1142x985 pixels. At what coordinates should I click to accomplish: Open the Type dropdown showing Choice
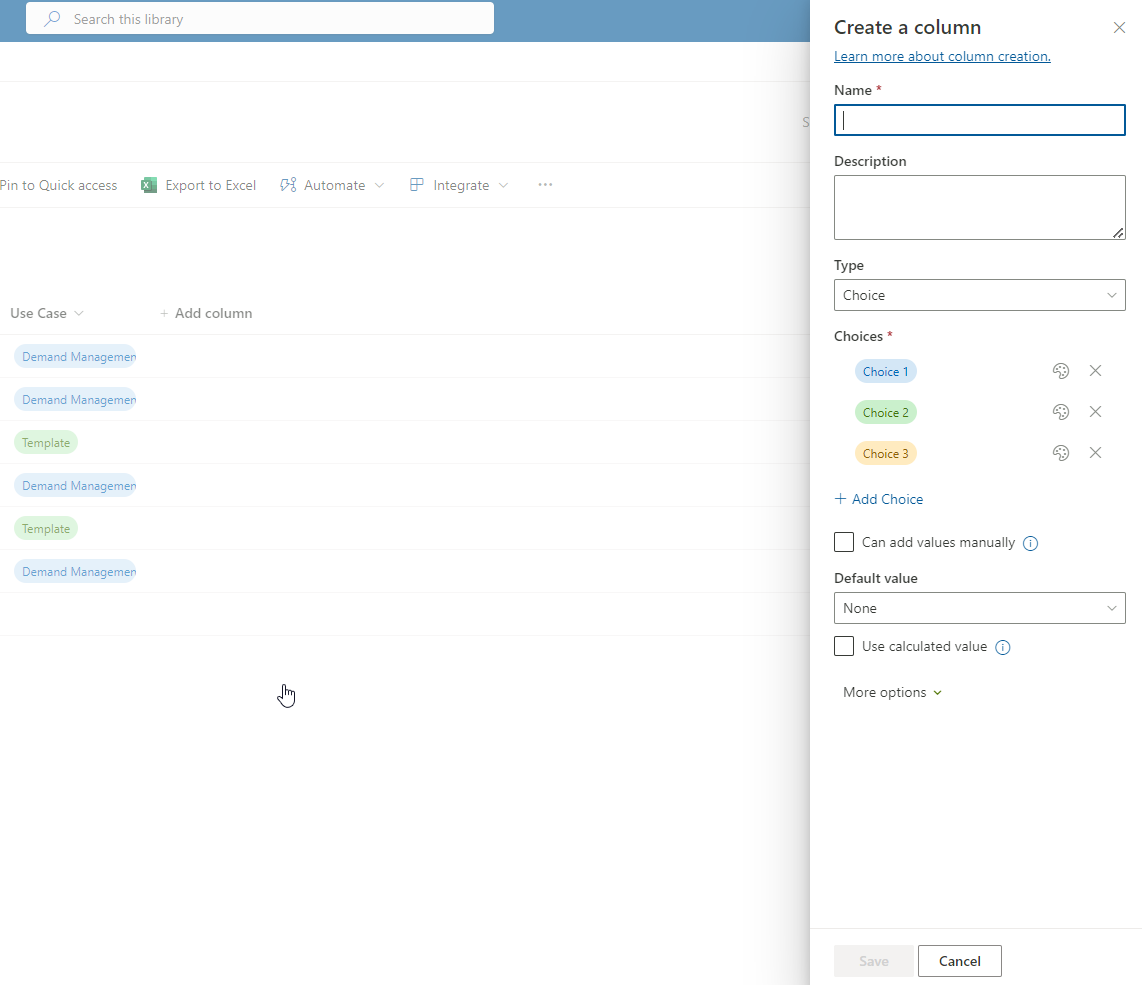(979, 295)
